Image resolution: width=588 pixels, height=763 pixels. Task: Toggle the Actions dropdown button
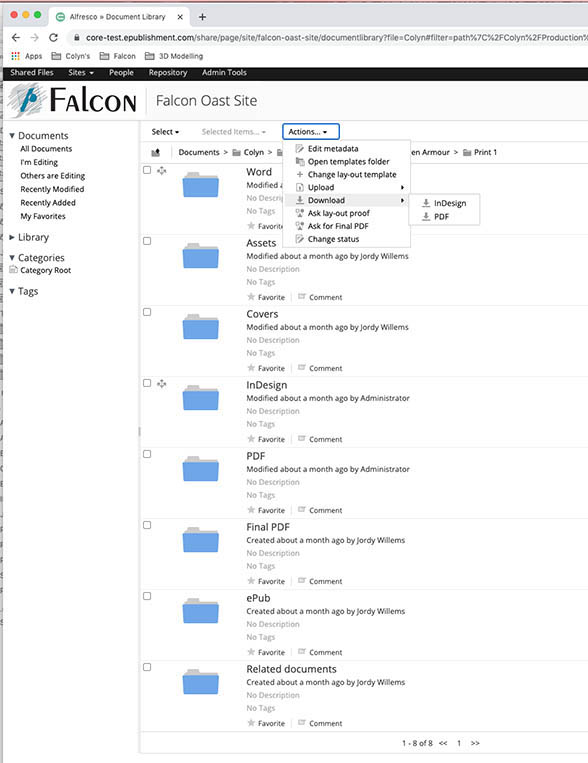click(311, 132)
